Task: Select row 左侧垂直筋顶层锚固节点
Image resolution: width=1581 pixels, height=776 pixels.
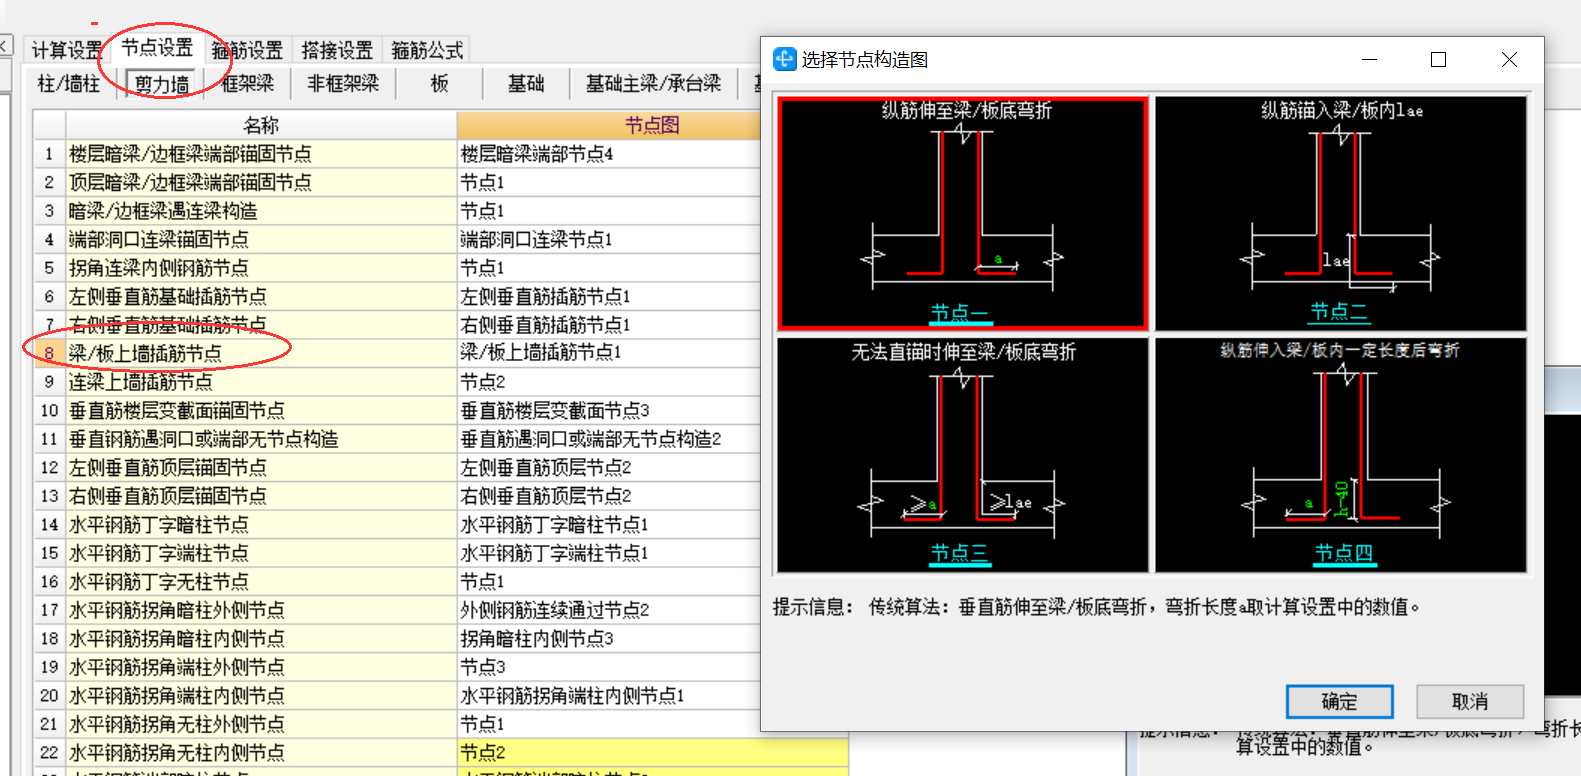Action: 261,467
